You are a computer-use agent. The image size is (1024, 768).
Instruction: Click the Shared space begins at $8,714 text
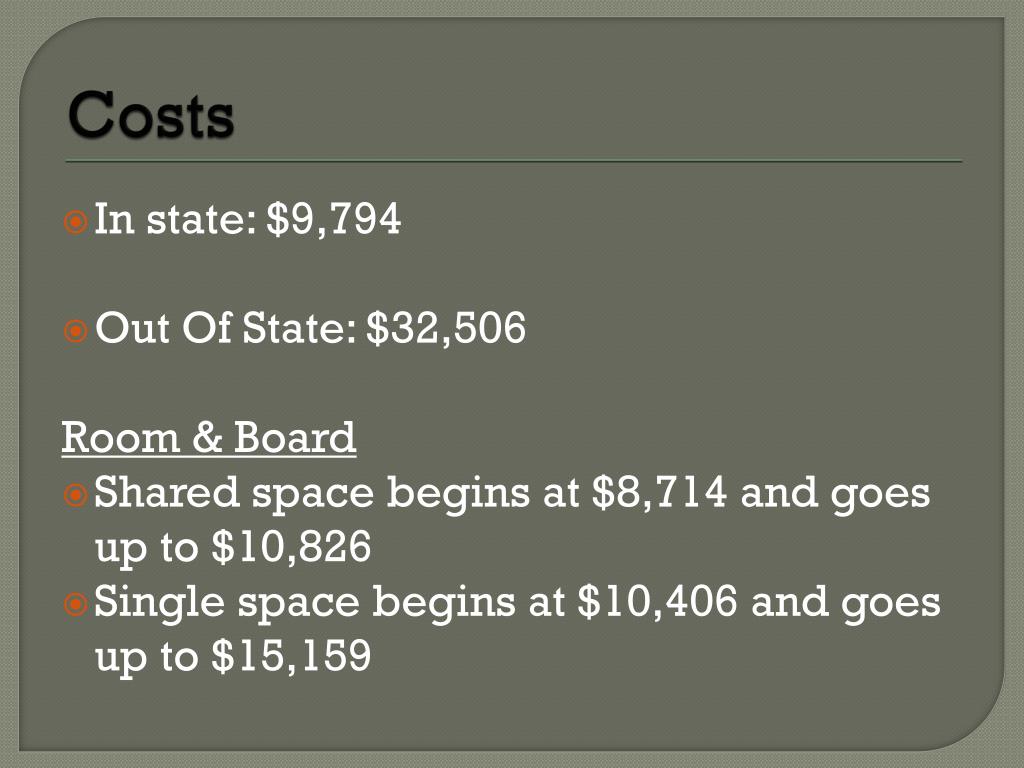click(x=410, y=494)
